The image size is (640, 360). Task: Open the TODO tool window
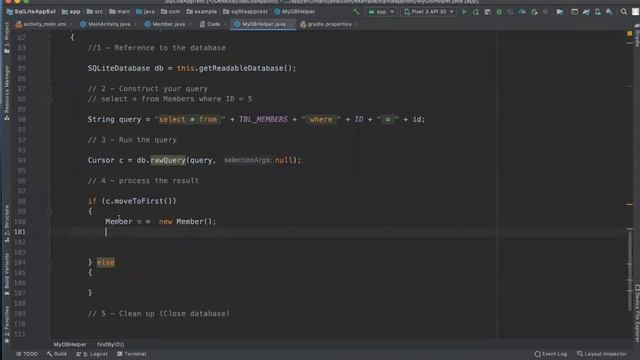coord(27,354)
